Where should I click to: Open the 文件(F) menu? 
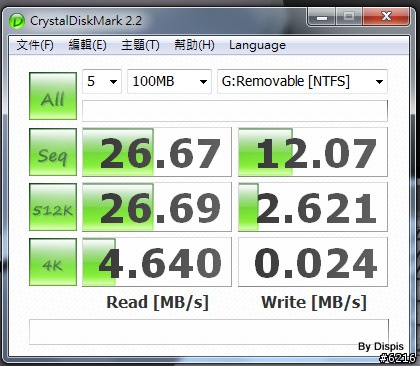point(35,45)
